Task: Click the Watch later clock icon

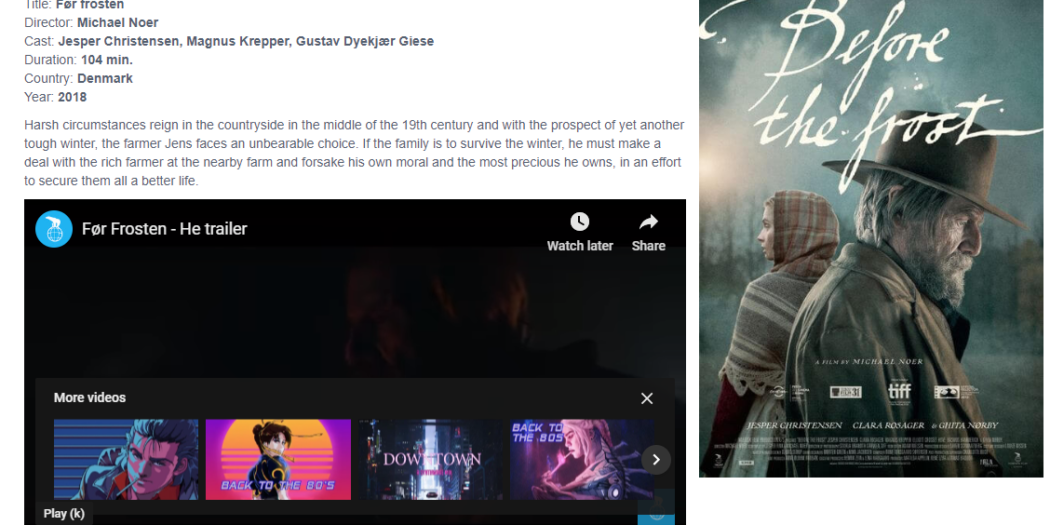Action: 579,222
